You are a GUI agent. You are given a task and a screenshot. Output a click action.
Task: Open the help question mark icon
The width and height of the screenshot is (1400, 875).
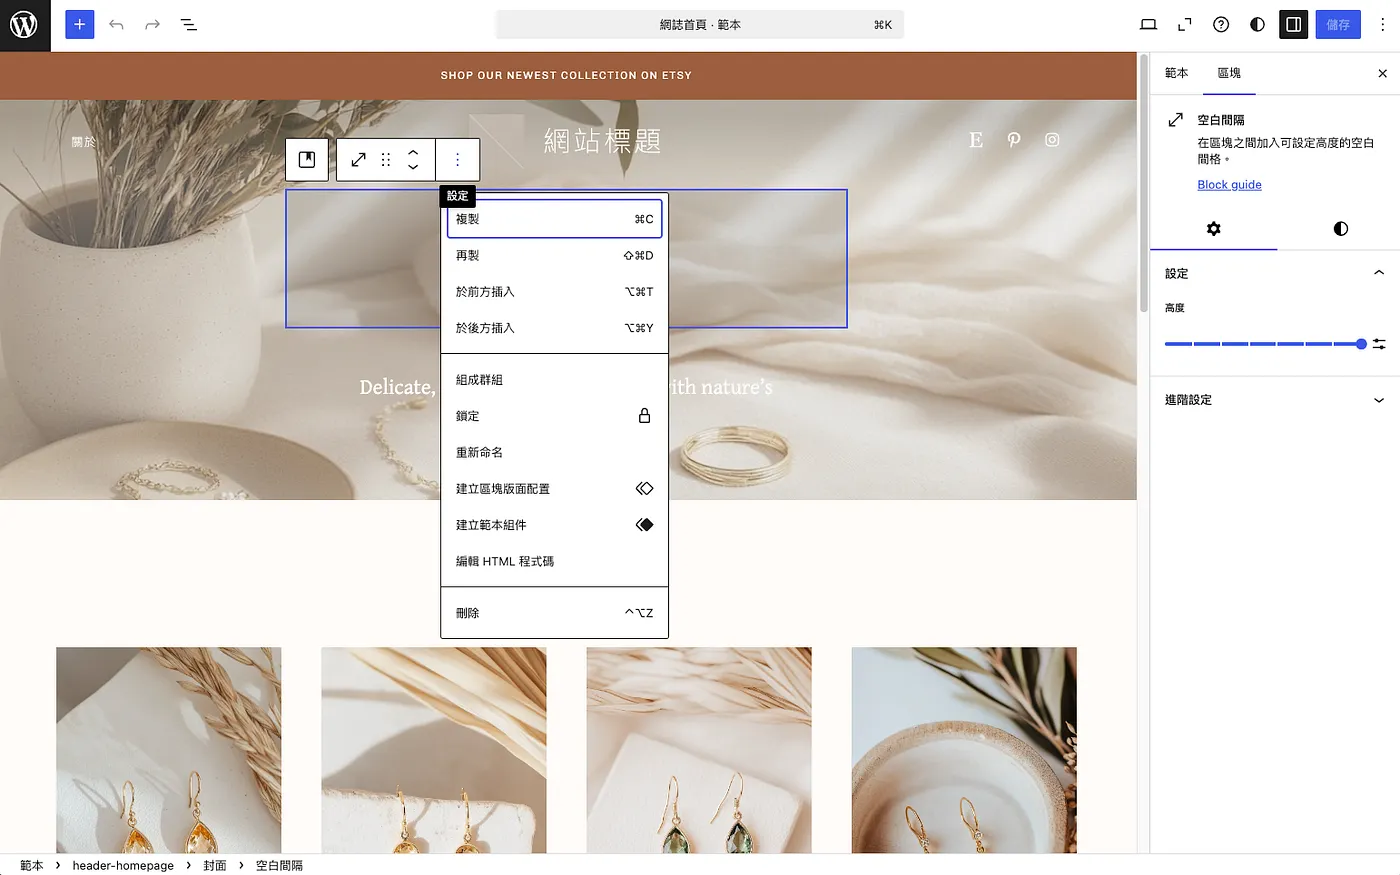(x=1221, y=25)
